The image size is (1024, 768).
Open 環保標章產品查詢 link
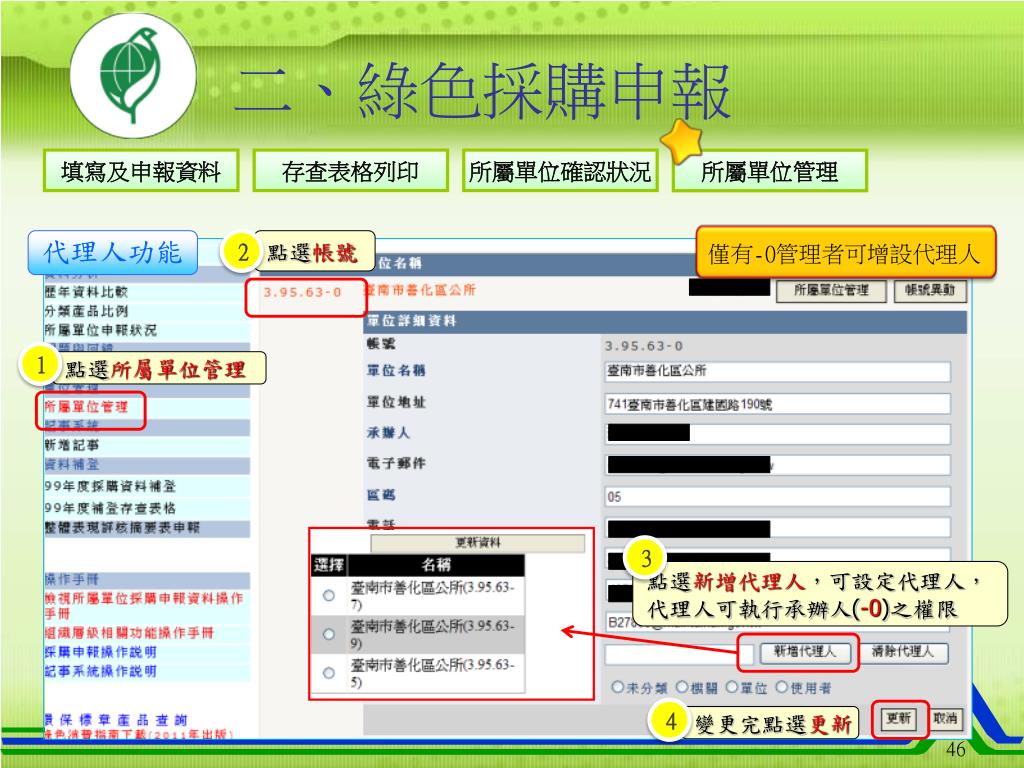[x=116, y=720]
